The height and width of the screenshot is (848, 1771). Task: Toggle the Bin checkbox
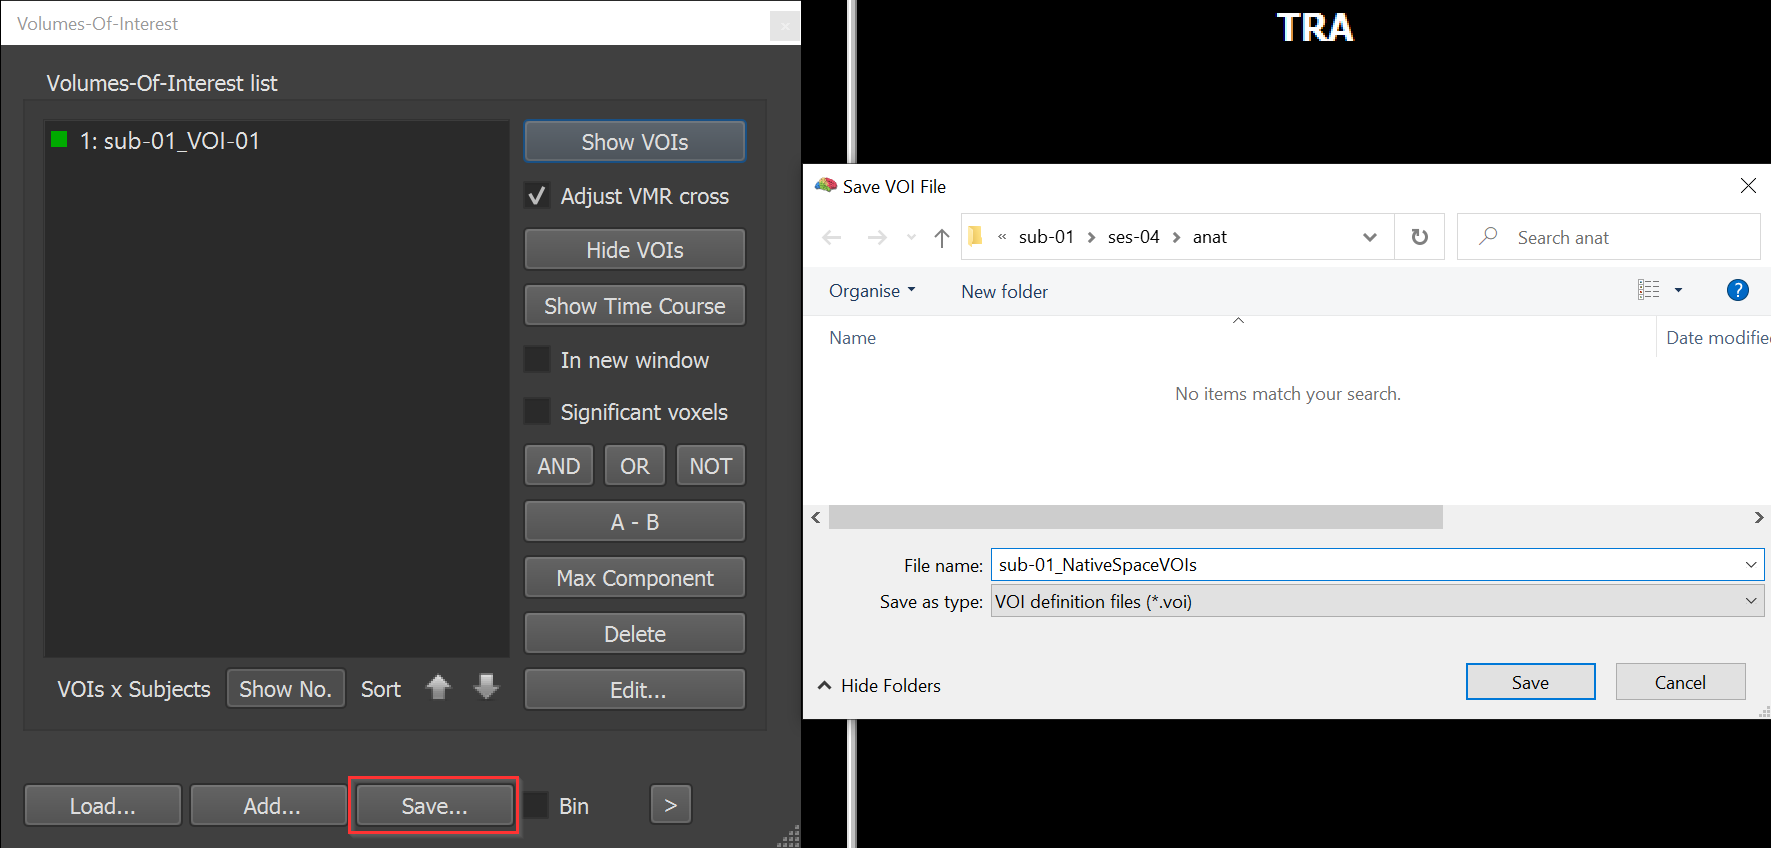pyautogui.click(x=537, y=805)
